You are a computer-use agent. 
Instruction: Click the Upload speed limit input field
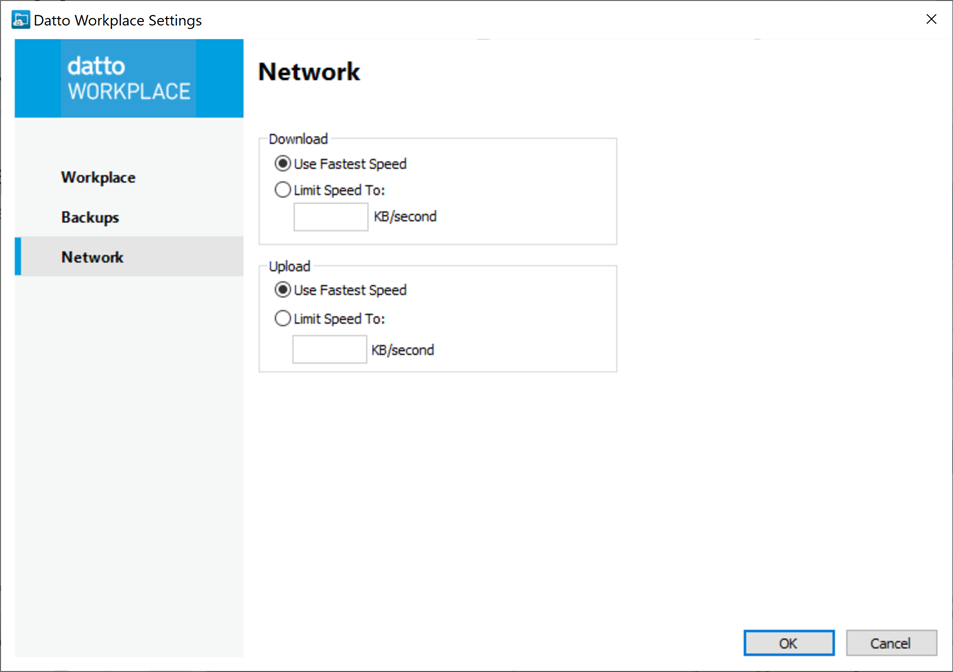tap(329, 350)
